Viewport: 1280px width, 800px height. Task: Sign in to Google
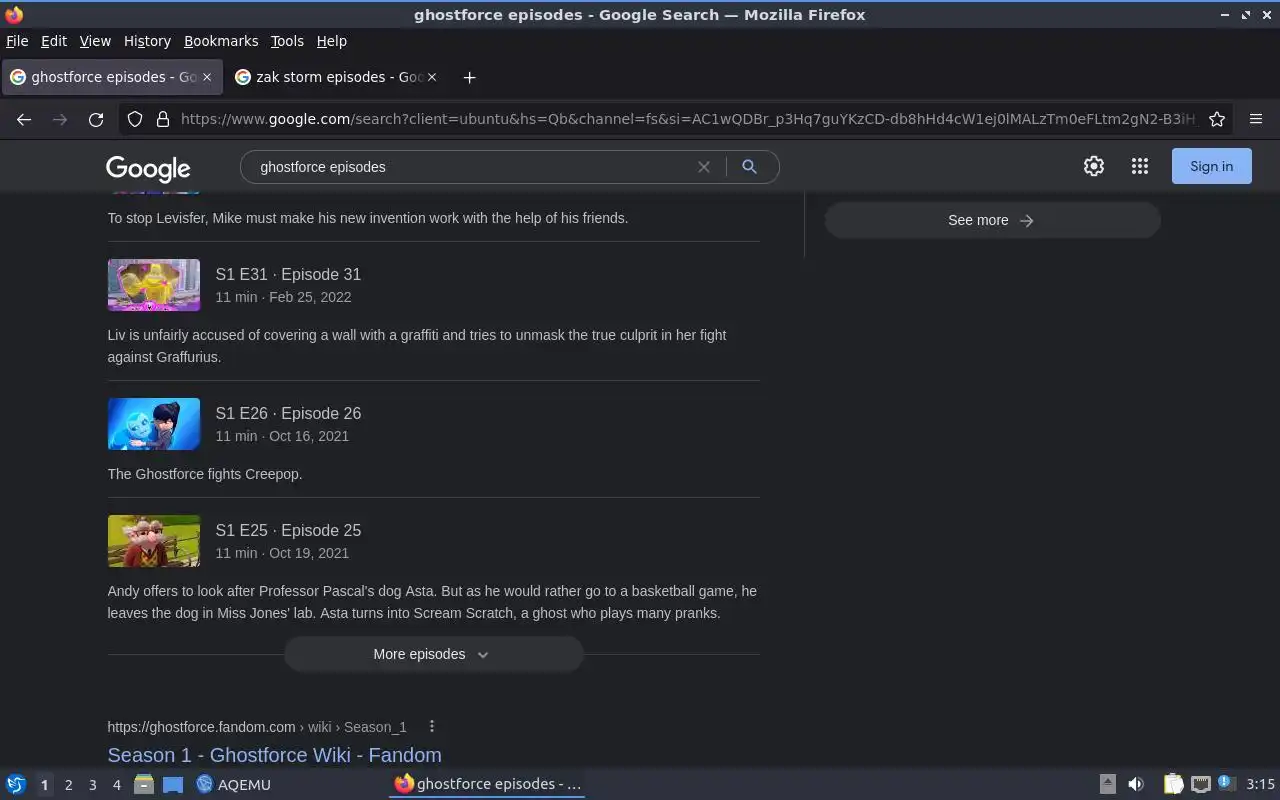1211,166
